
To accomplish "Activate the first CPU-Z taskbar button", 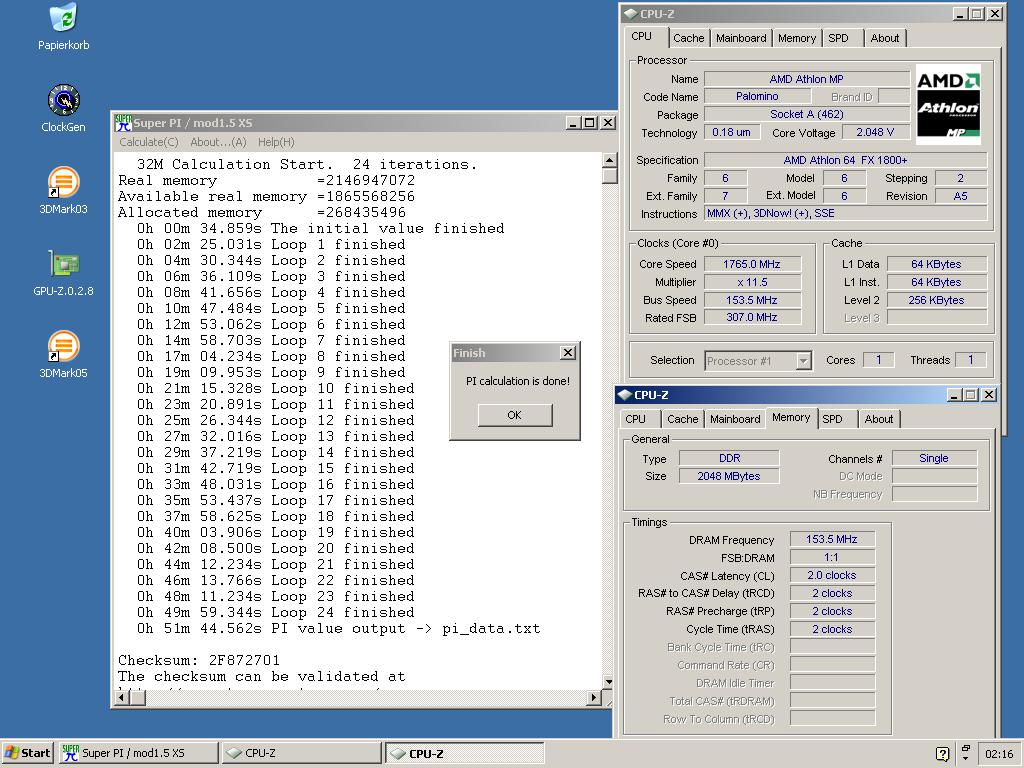I will [301, 753].
